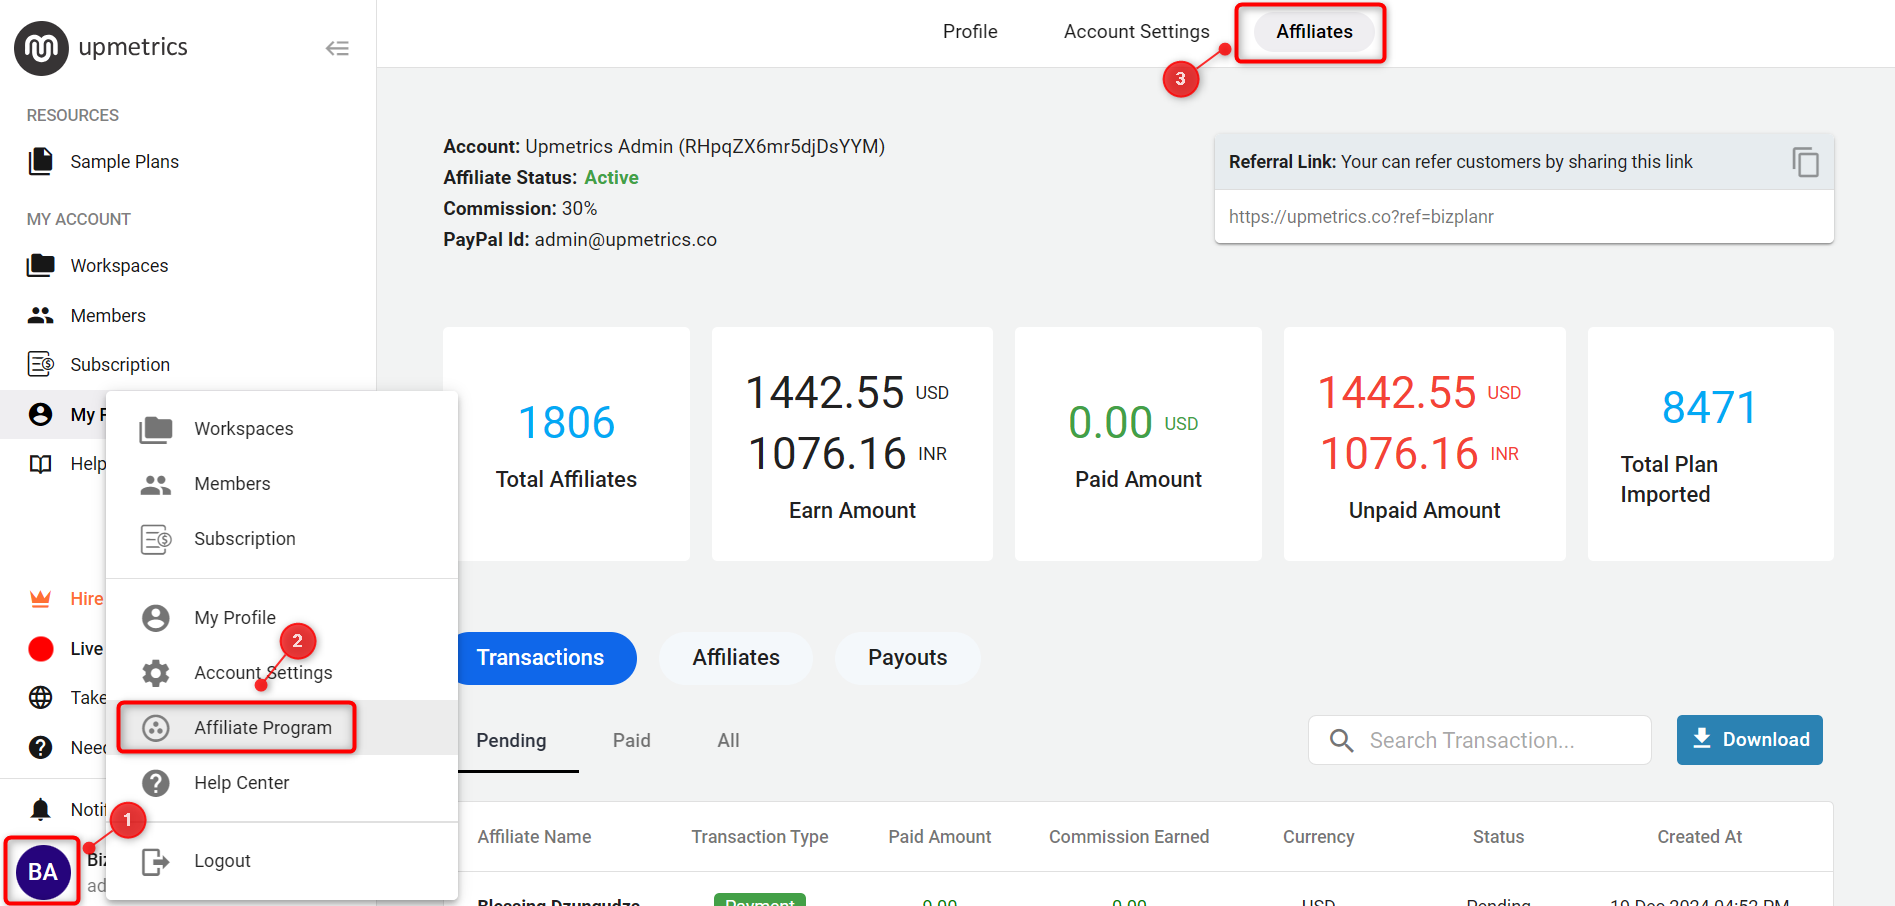The image size is (1895, 906).
Task: Open Members in the sidebar
Action: click(x=108, y=316)
